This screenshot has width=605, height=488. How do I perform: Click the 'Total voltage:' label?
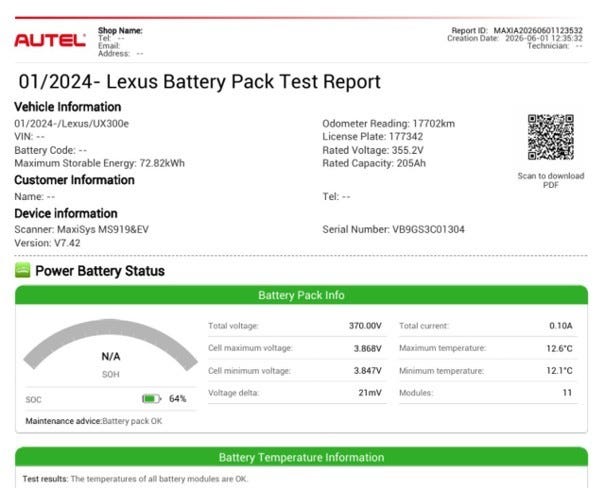coord(233,326)
